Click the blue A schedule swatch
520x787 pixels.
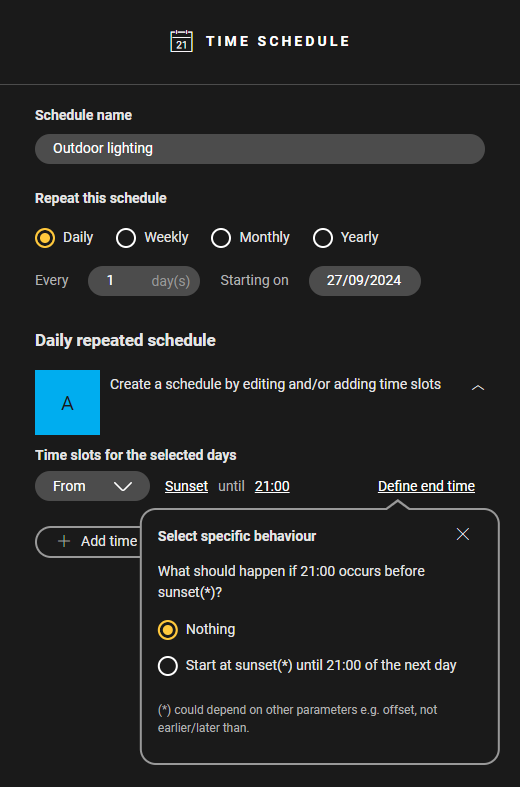(x=67, y=403)
